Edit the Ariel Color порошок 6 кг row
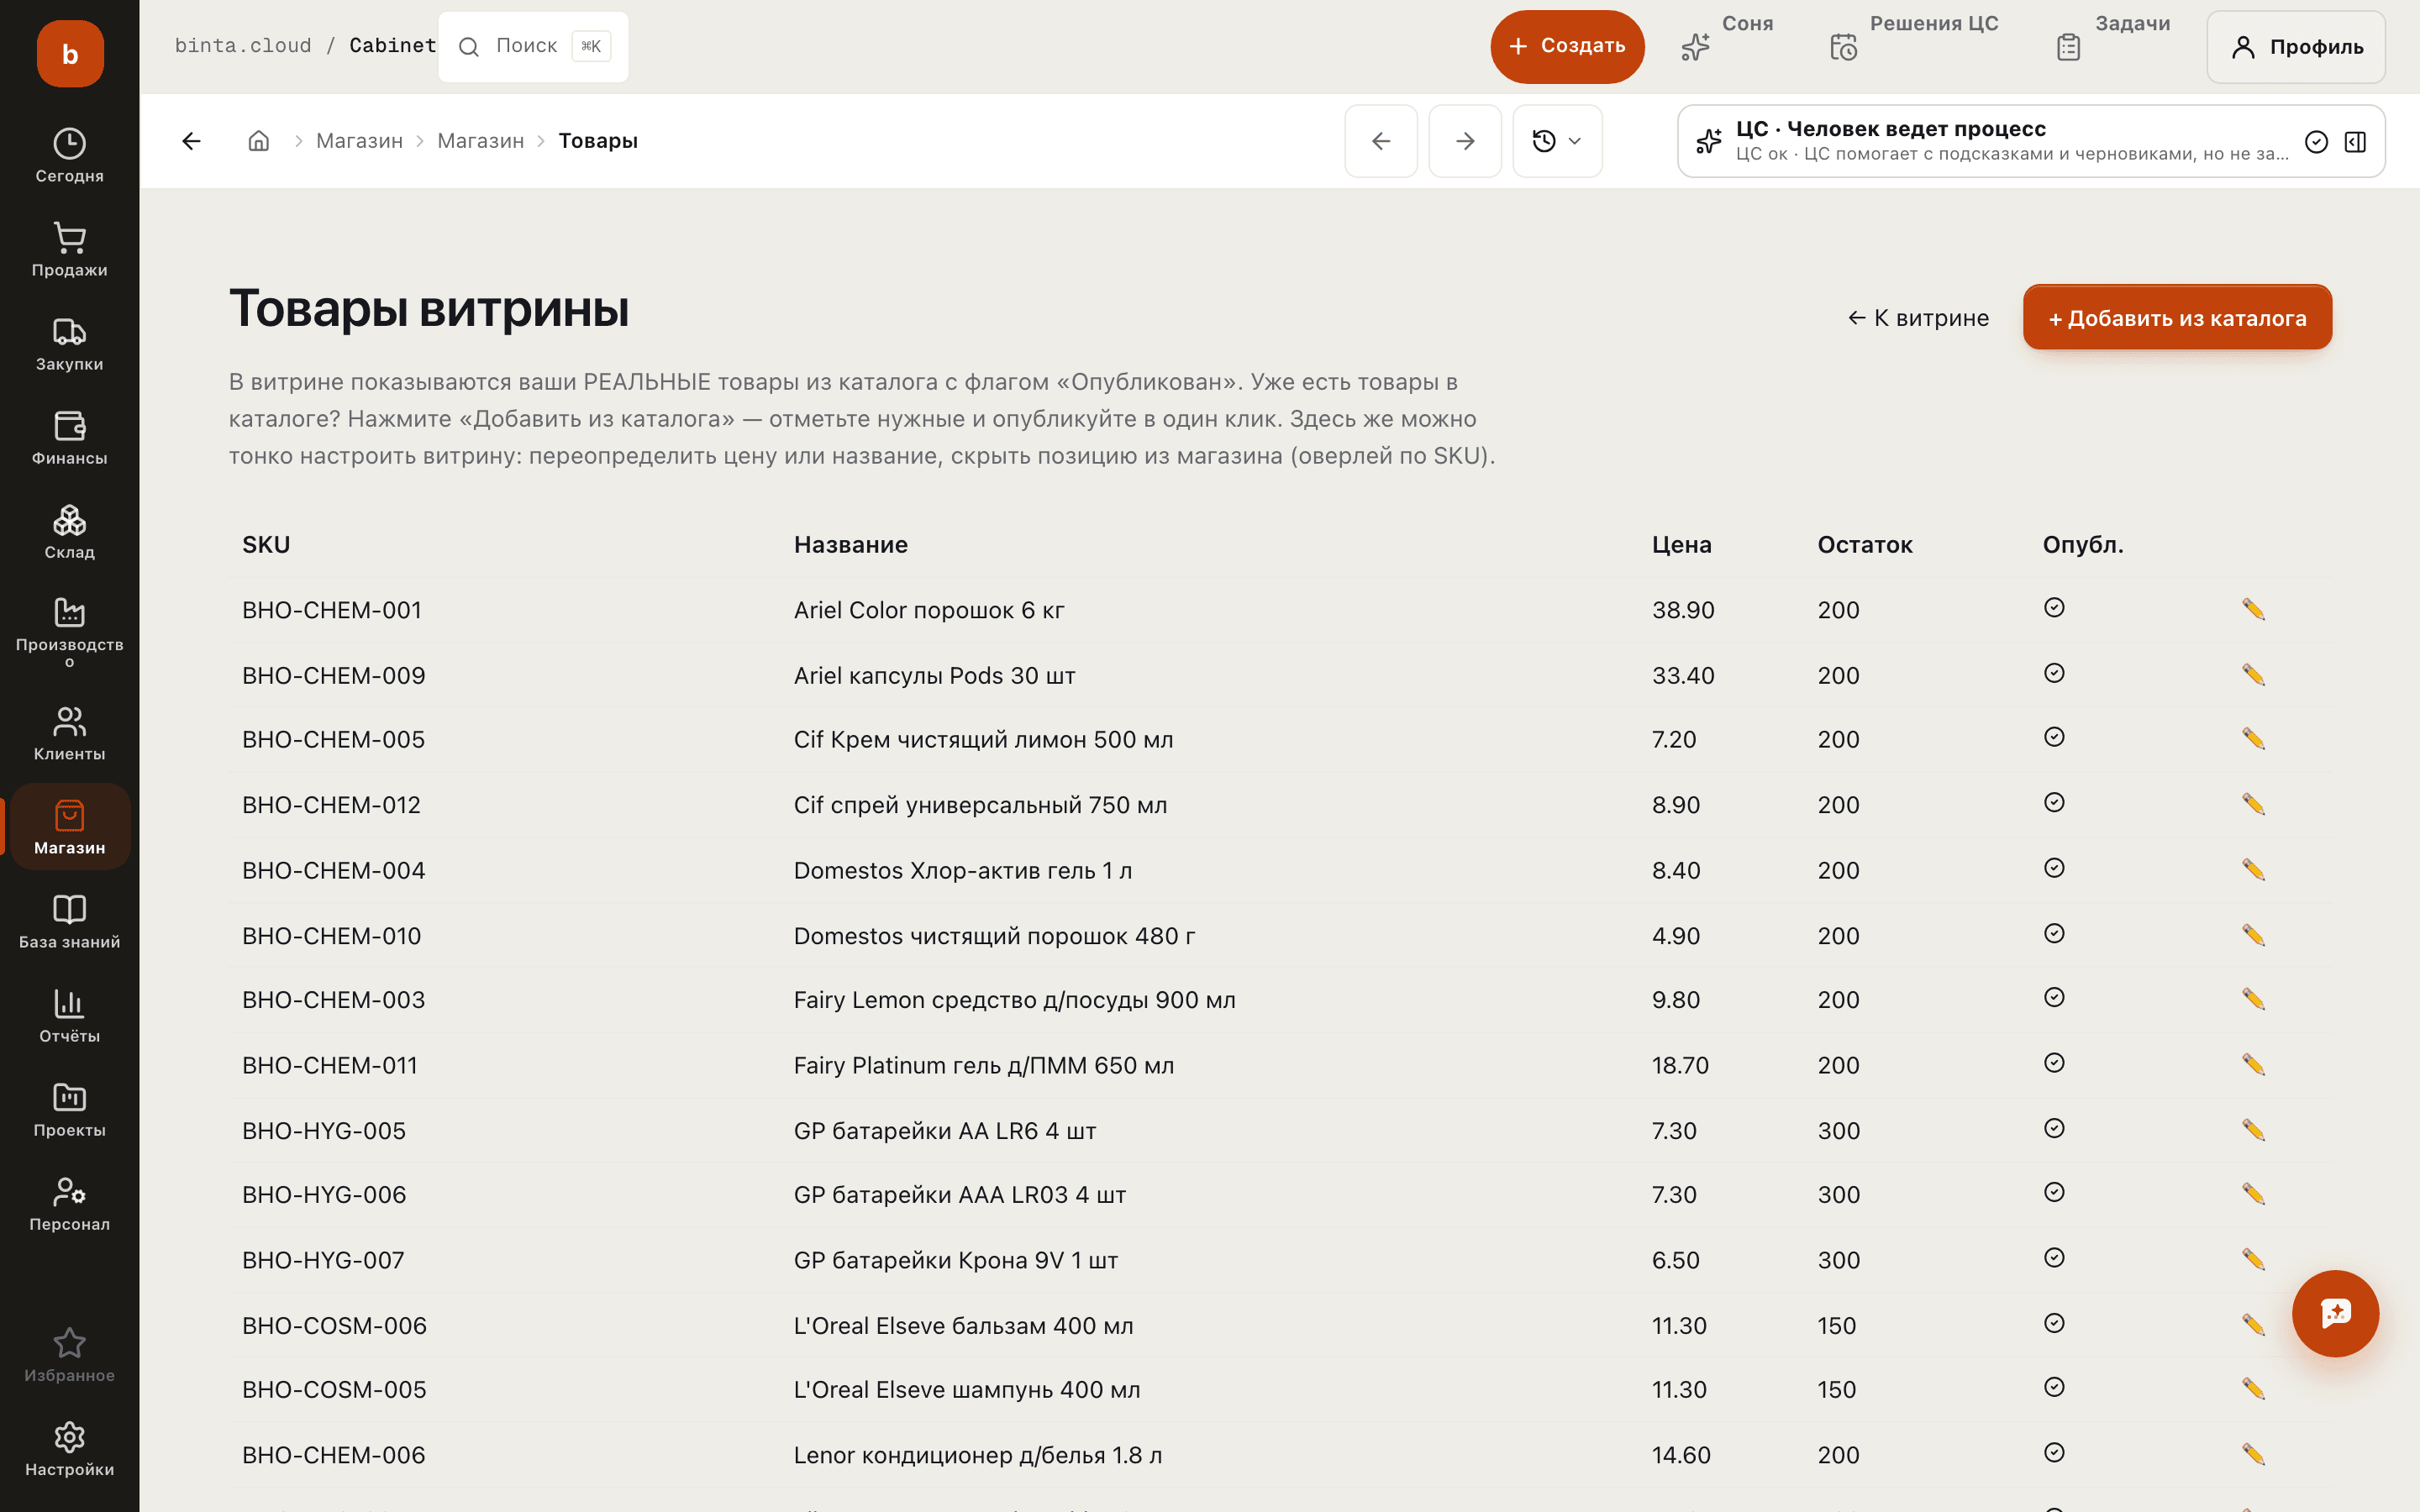The image size is (2420, 1512). pyautogui.click(x=2253, y=609)
